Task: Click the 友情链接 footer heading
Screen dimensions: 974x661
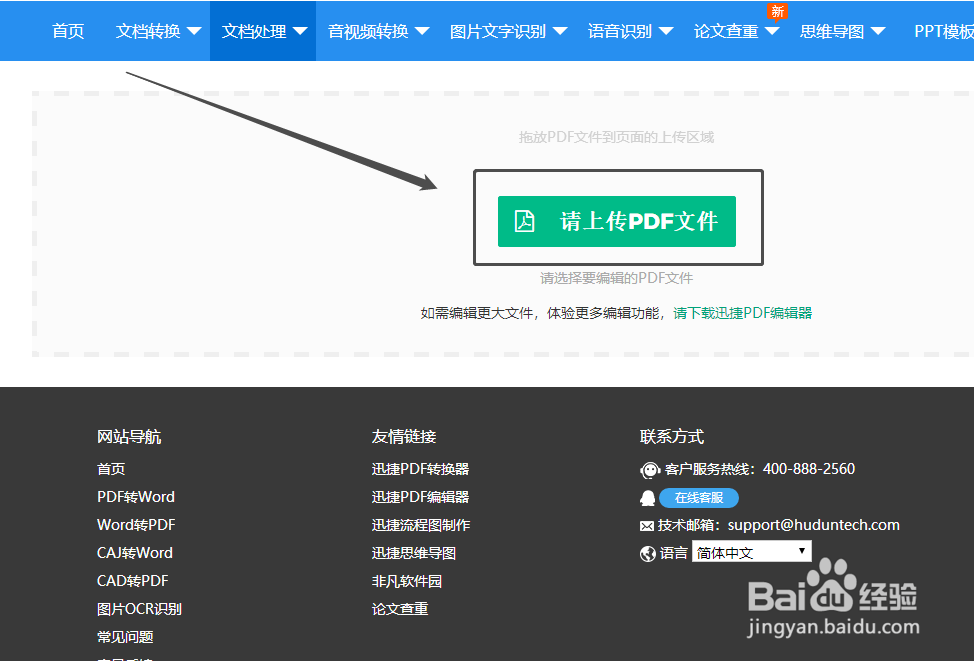Action: point(404,437)
